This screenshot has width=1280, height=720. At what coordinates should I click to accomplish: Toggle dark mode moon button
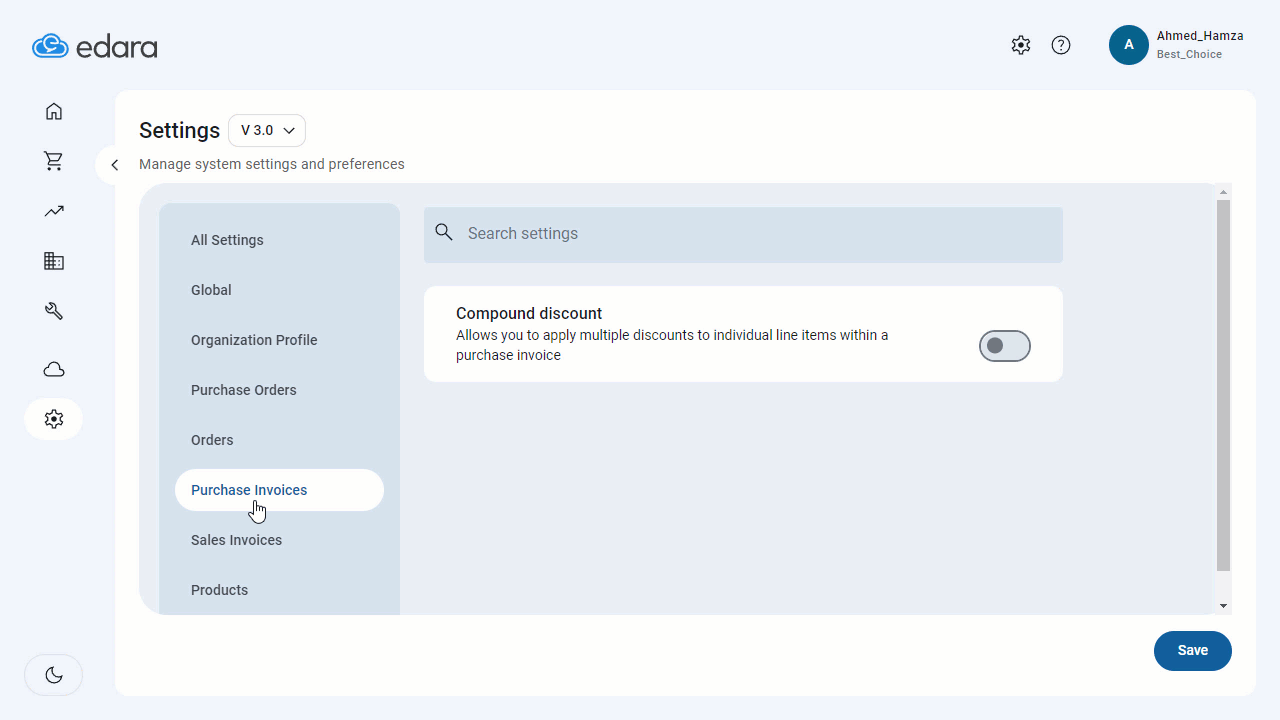tap(54, 675)
